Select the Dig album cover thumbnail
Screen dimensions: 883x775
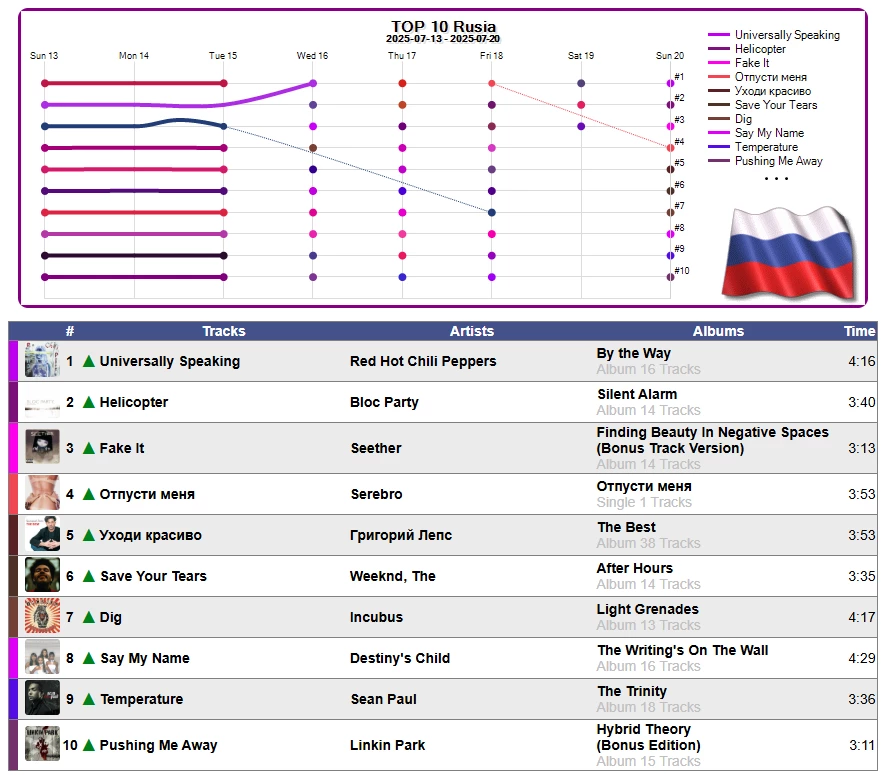(x=42, y=617)
